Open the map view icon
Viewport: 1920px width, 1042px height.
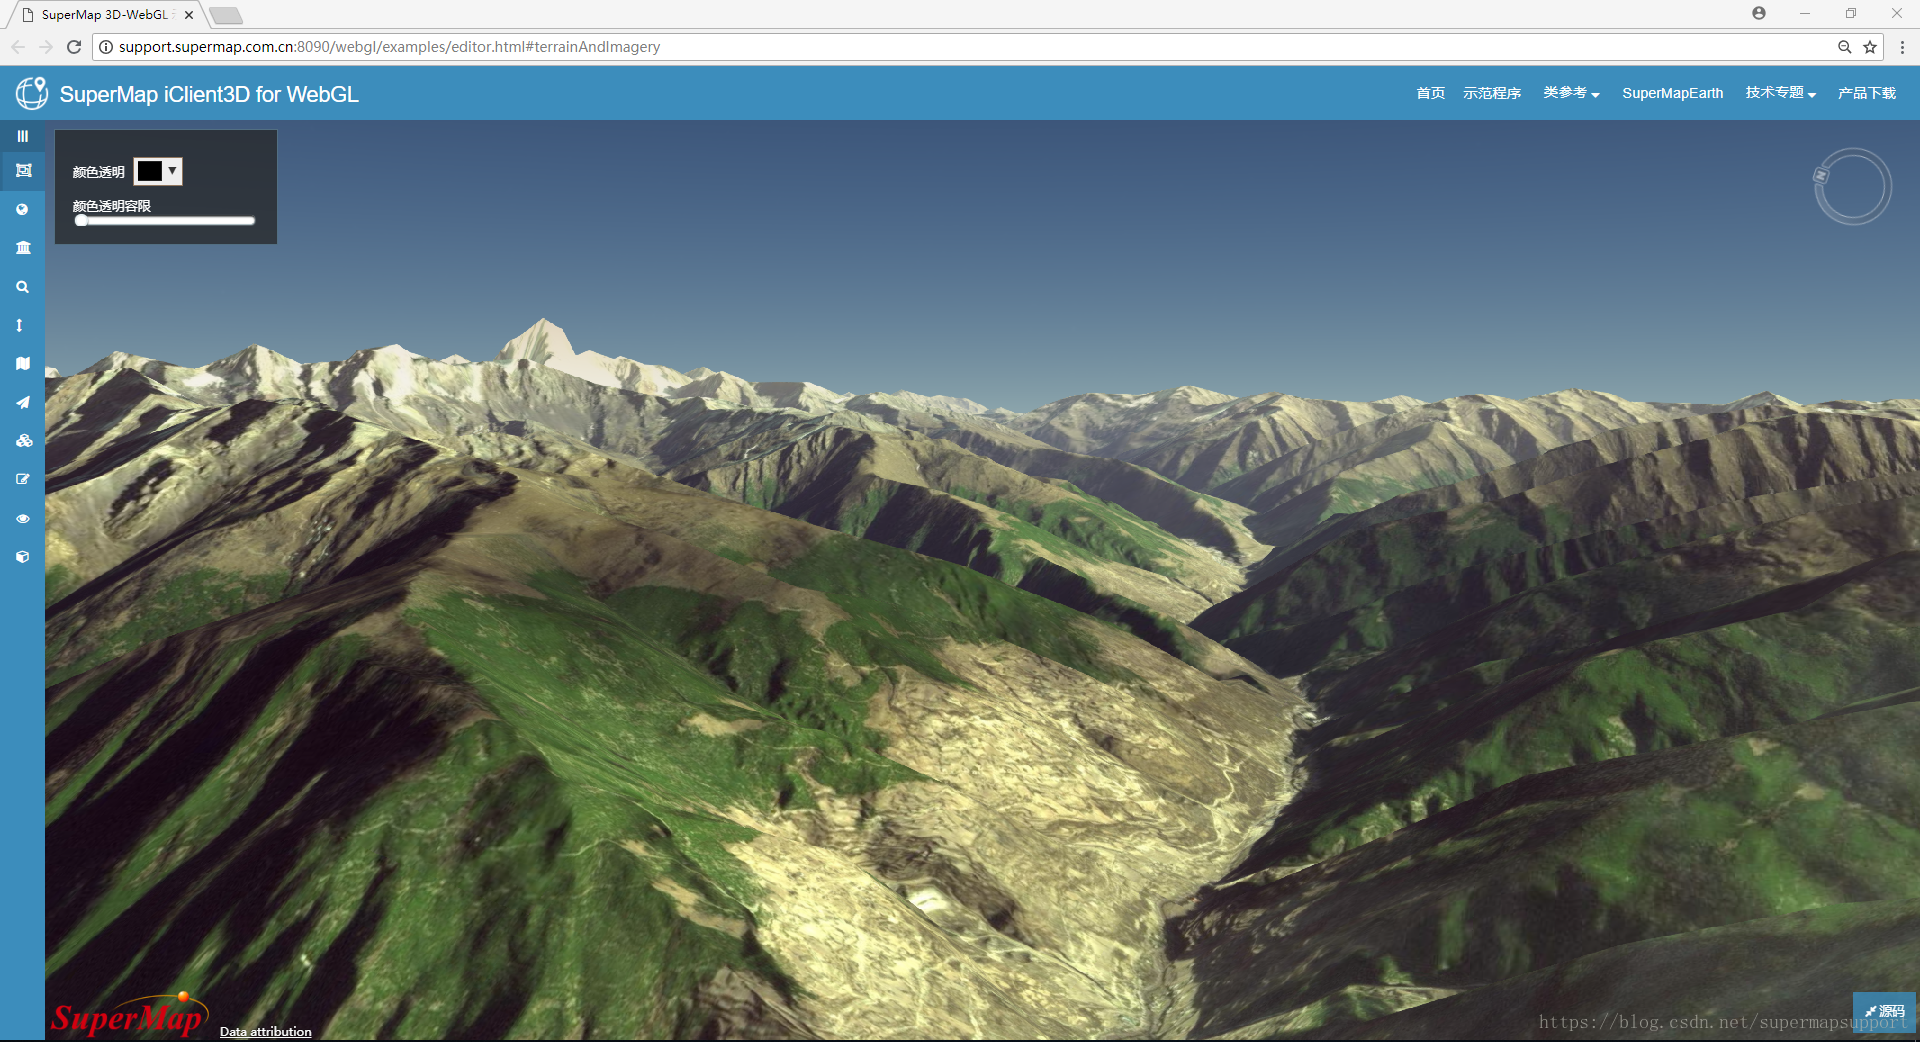(22, 363)
